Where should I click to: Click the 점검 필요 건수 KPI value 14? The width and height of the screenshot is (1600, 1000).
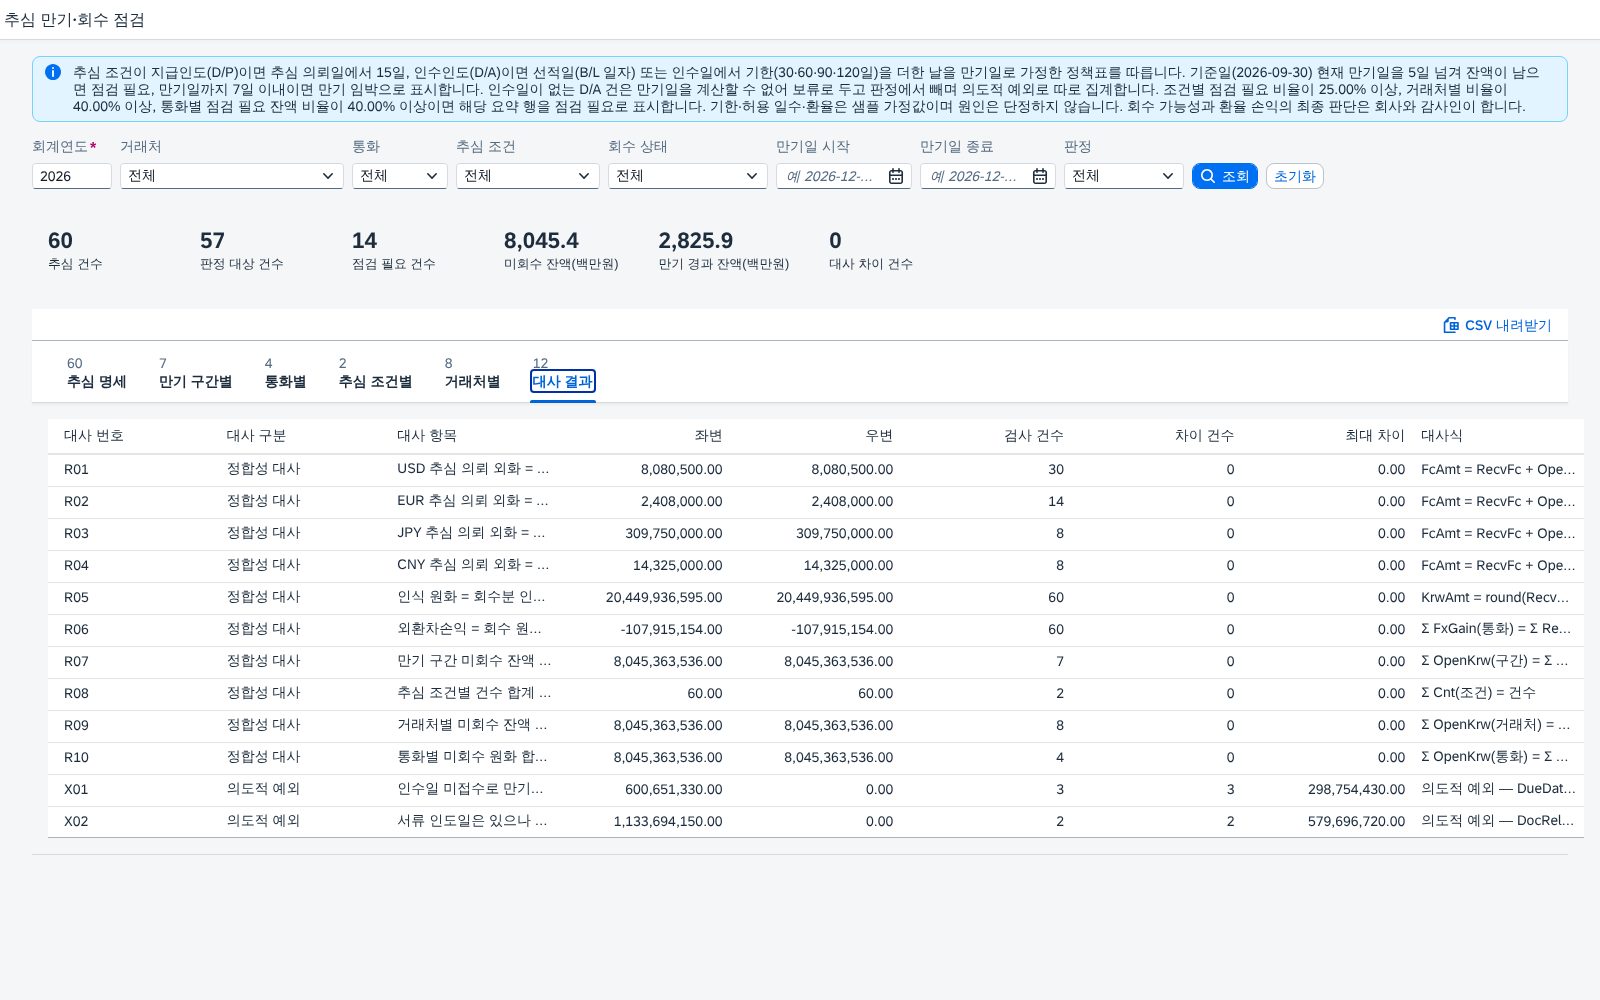point(364,241)
